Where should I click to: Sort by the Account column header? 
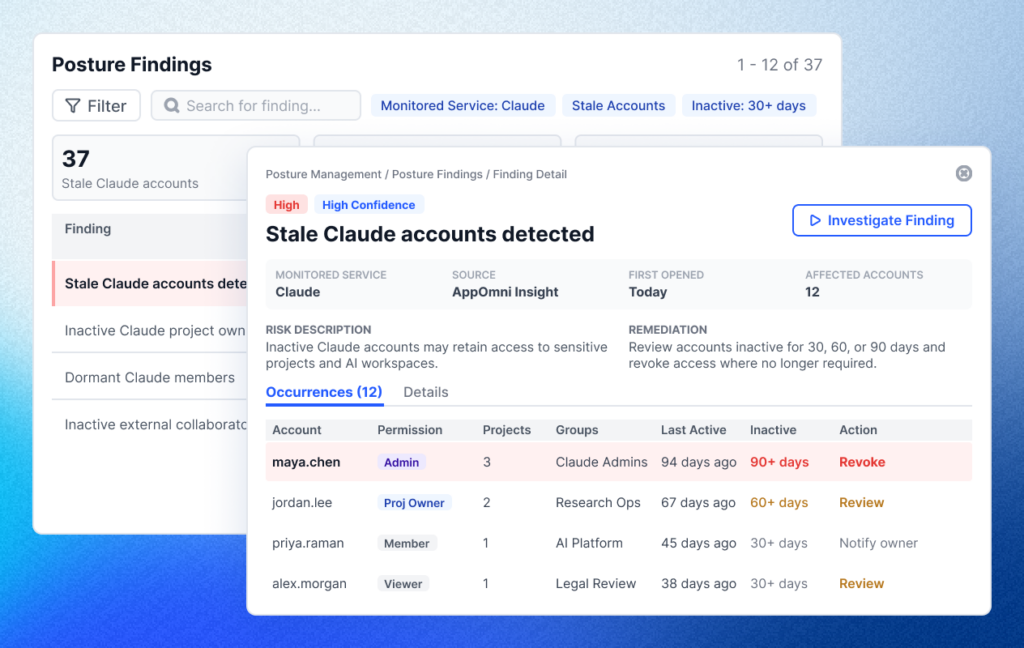pos(296,430)
